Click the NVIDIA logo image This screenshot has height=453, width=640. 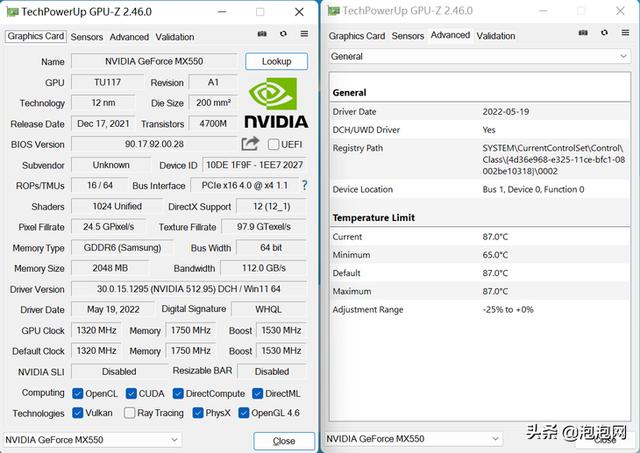point(276,104)
